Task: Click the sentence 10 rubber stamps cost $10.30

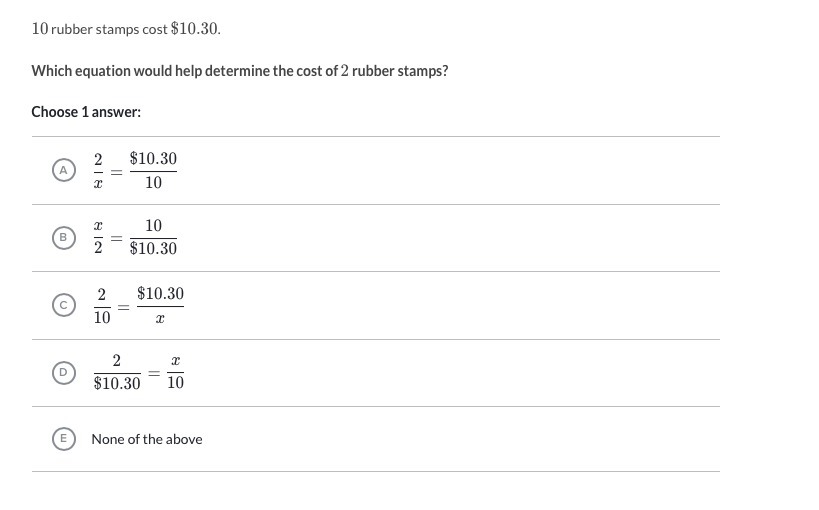Action: click(126, 29)
